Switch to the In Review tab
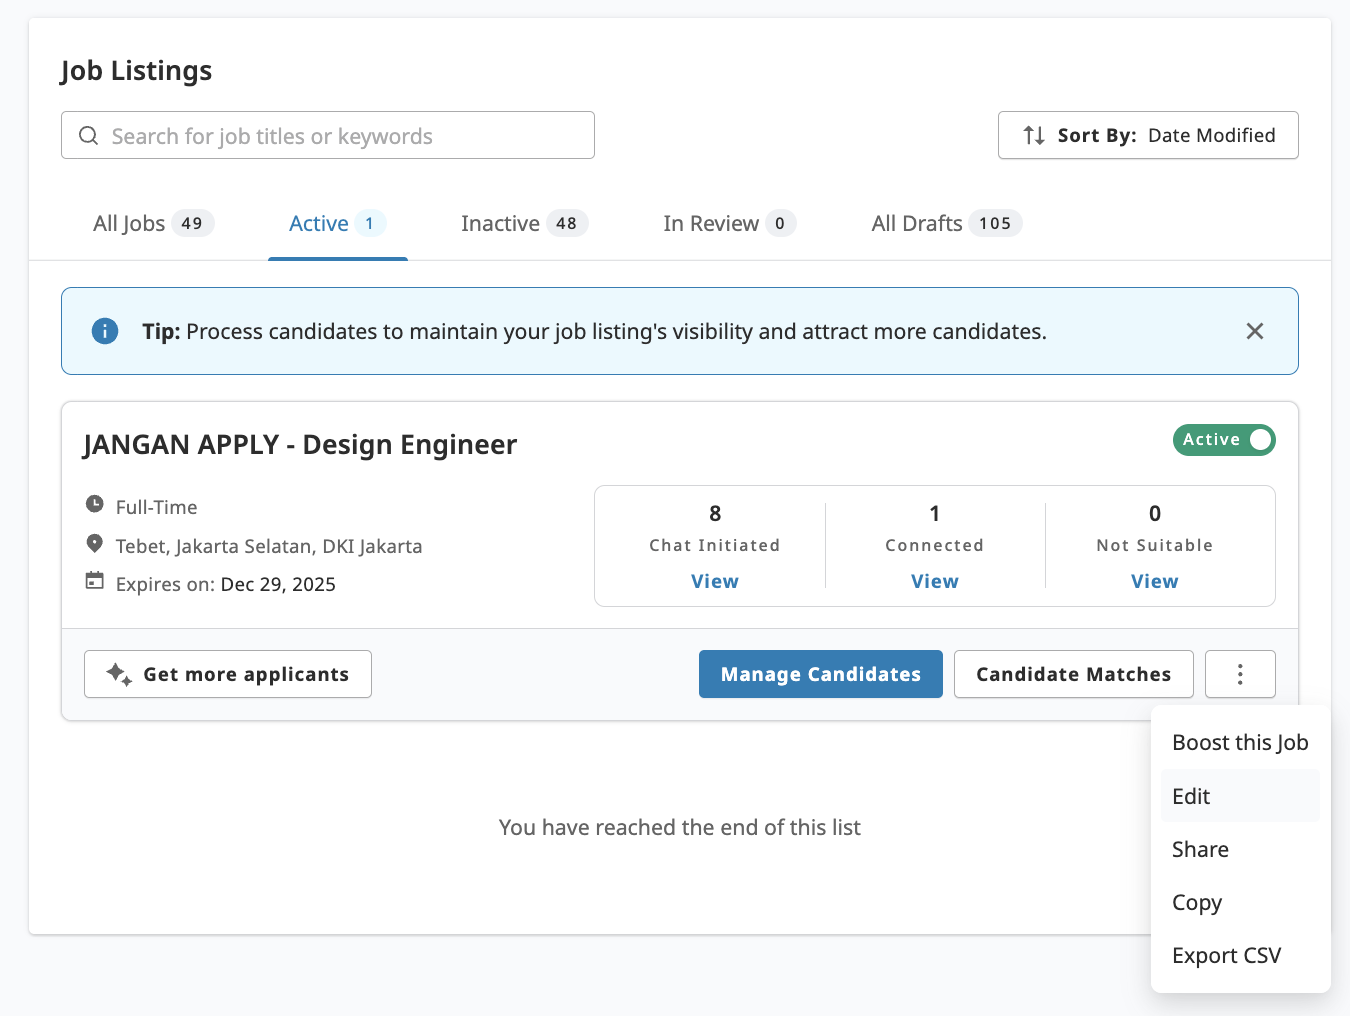 click(x=727, y=223)
